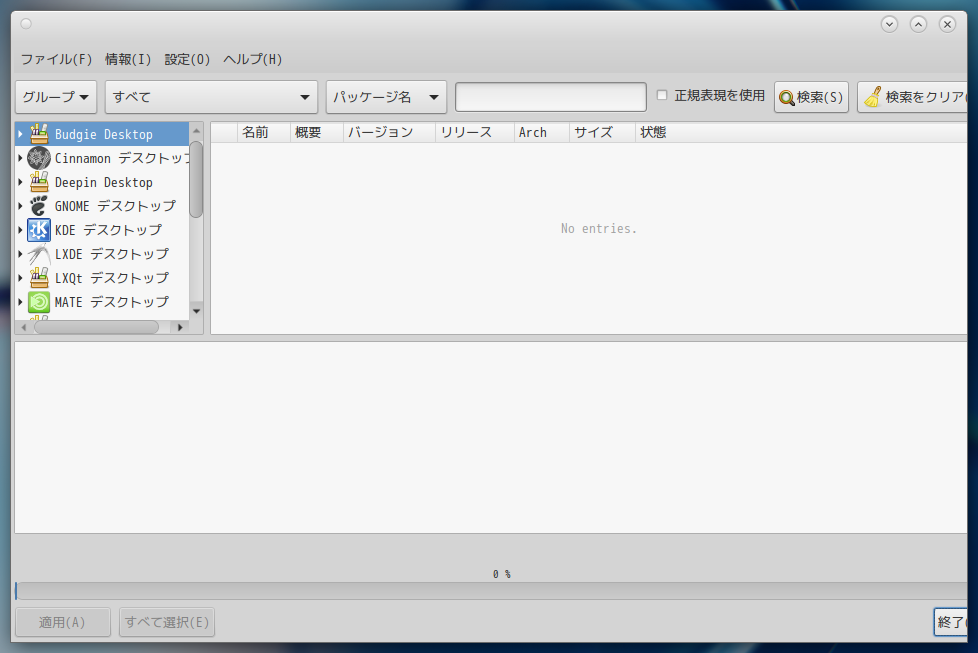Open the すべて filter dropdown
This screenshot has width=978, height=653.
point(211,97)
